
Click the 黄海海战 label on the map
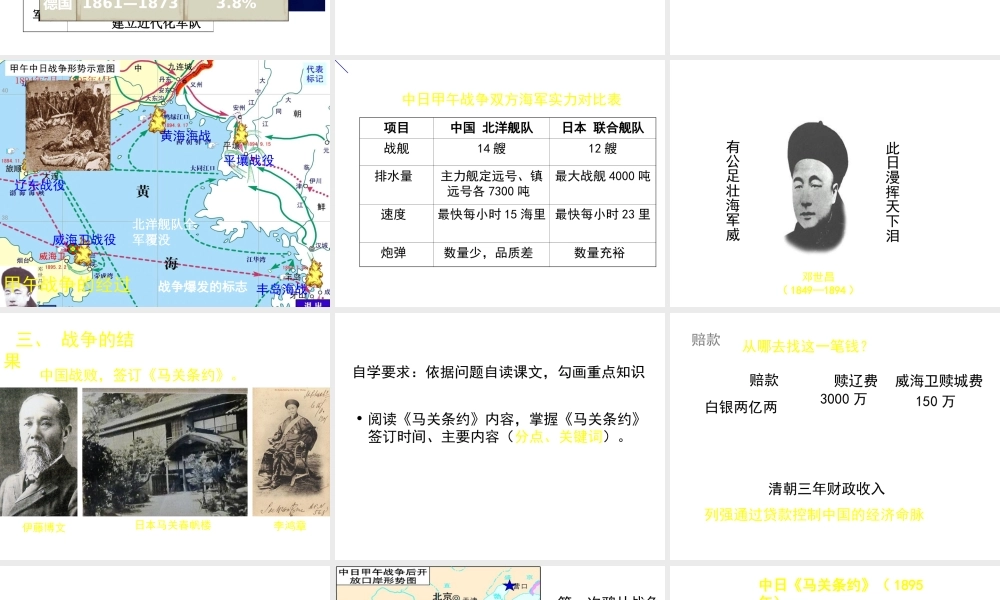click(x=186, y=136)
